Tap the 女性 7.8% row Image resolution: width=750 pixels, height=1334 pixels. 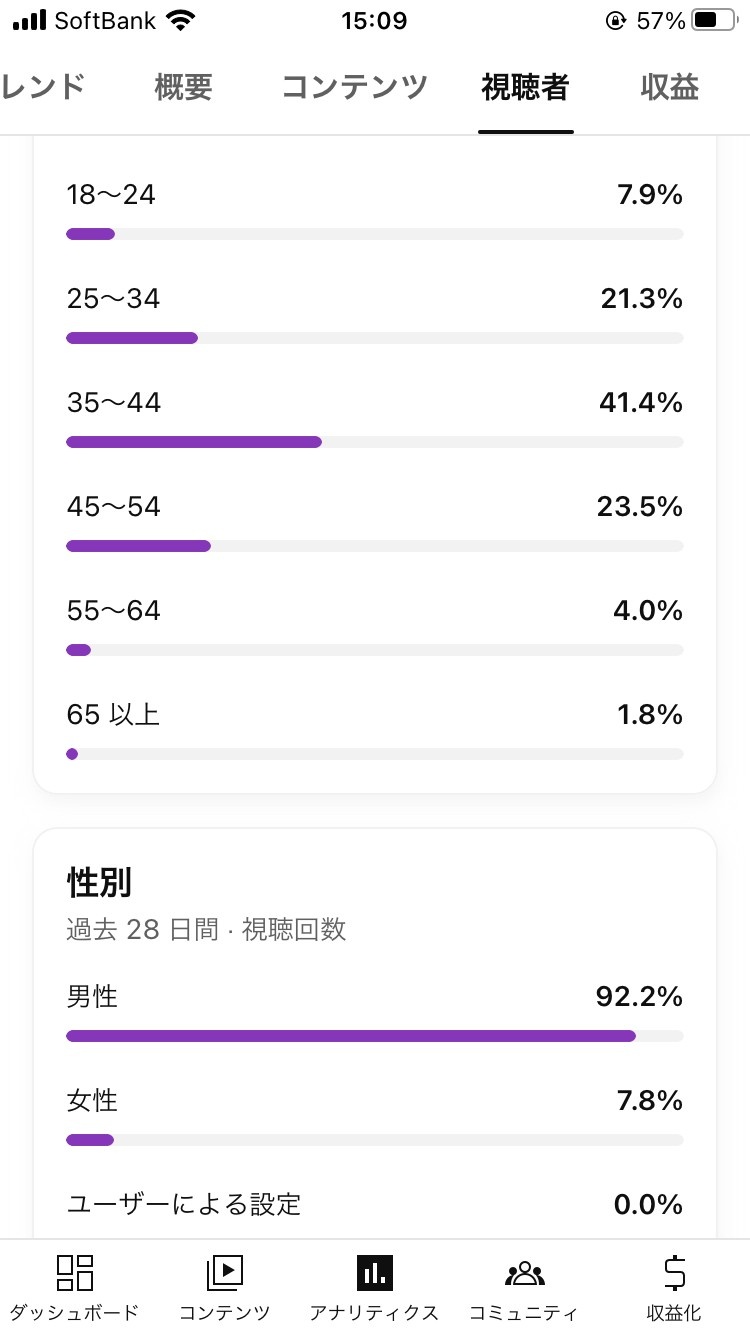point(374,1102)
